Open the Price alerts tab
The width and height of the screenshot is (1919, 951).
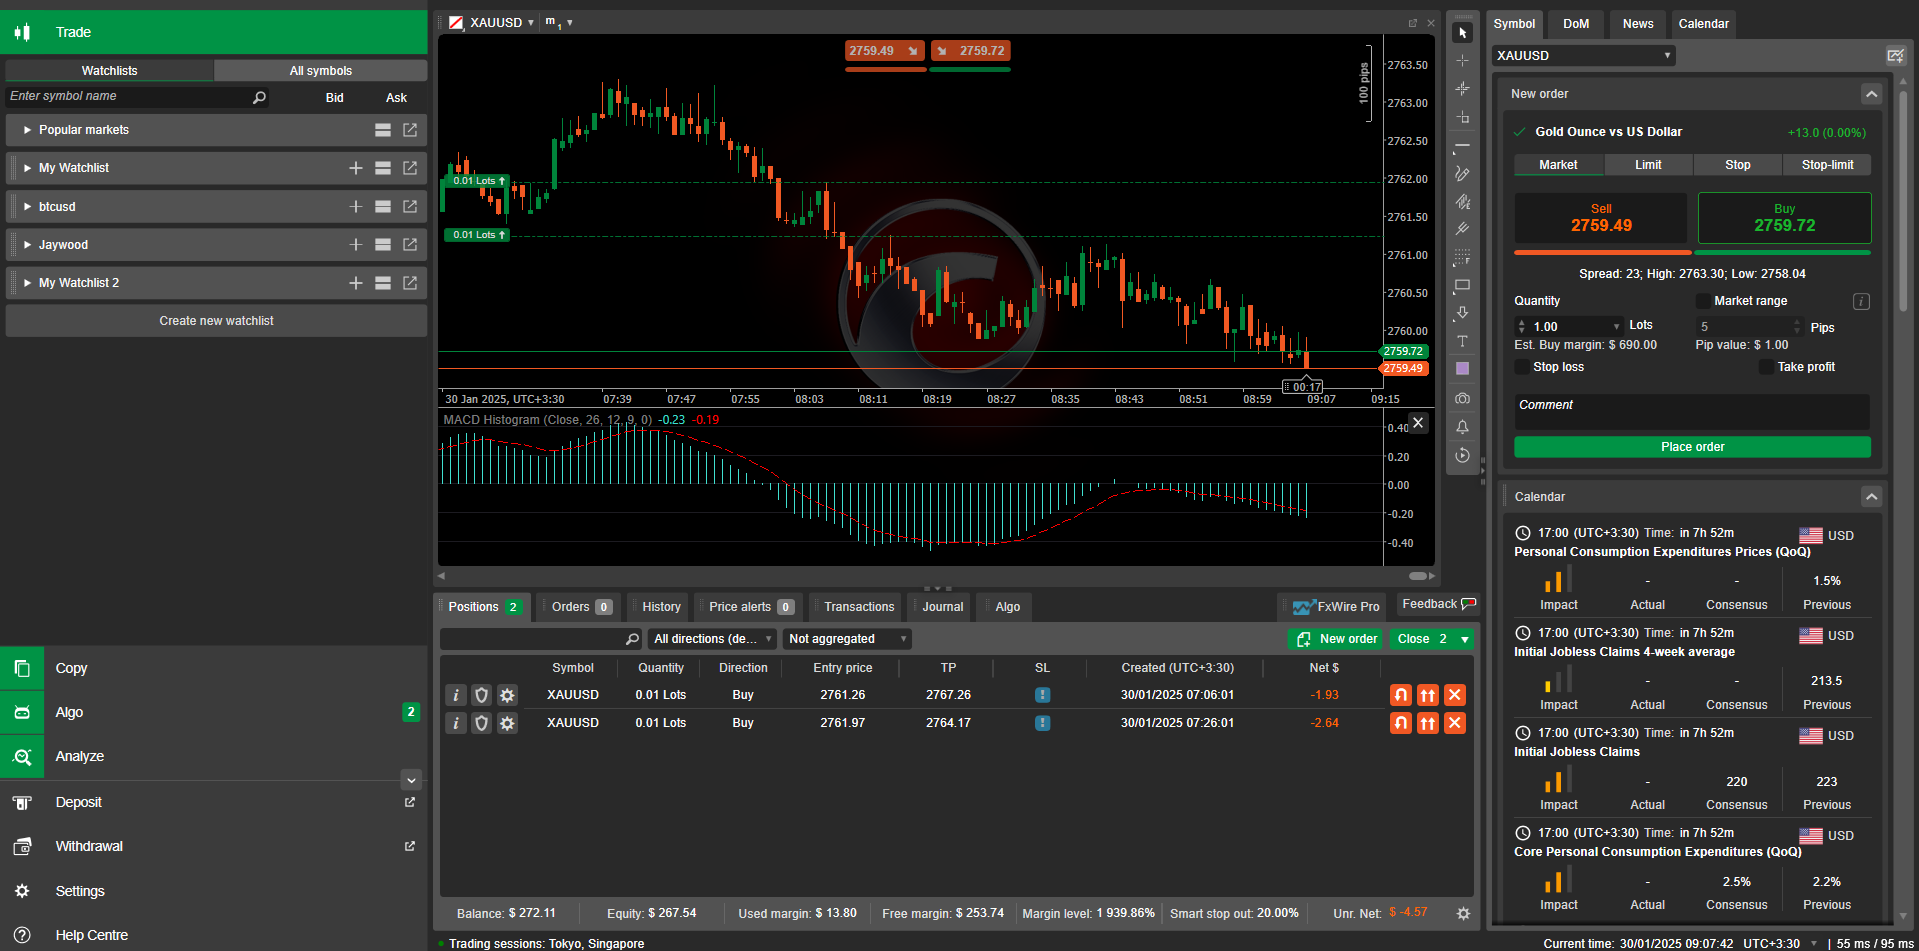[750, 607]
